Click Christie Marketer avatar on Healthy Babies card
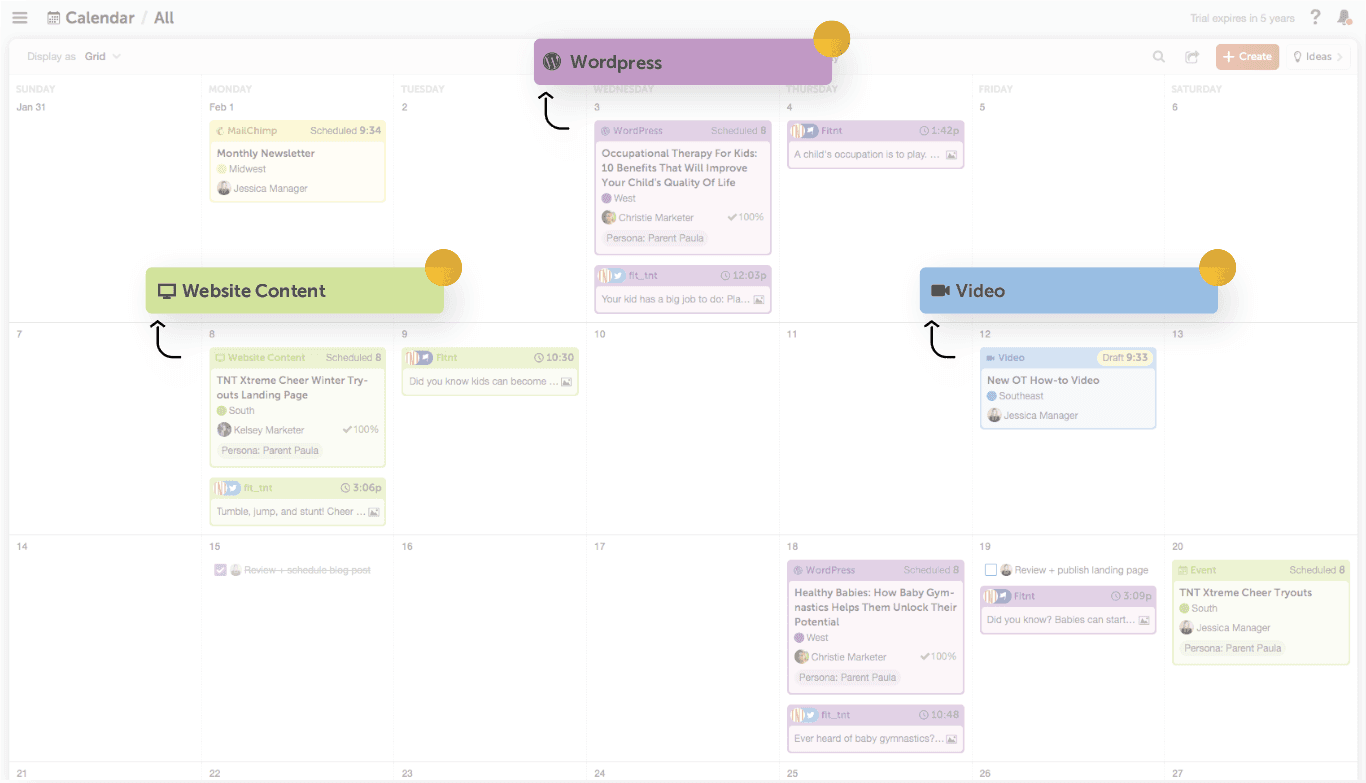The height and width of the screenshot is (783, 1366). tap(801, 657)
